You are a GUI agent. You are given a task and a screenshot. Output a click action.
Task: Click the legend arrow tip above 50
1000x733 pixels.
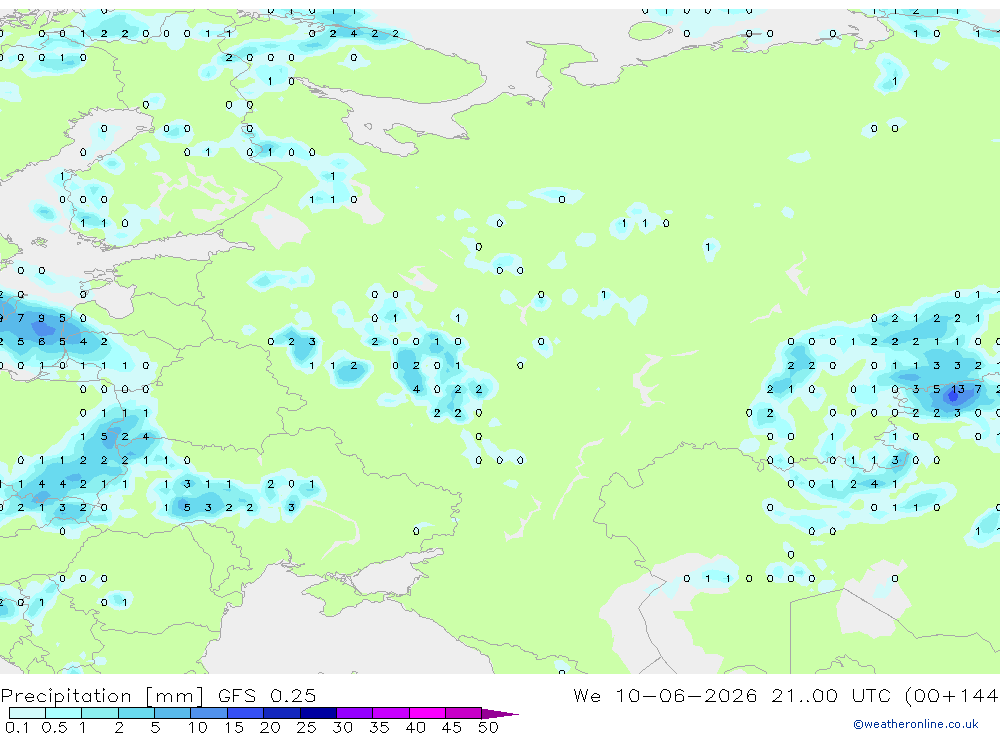click(x=500, y=713)
